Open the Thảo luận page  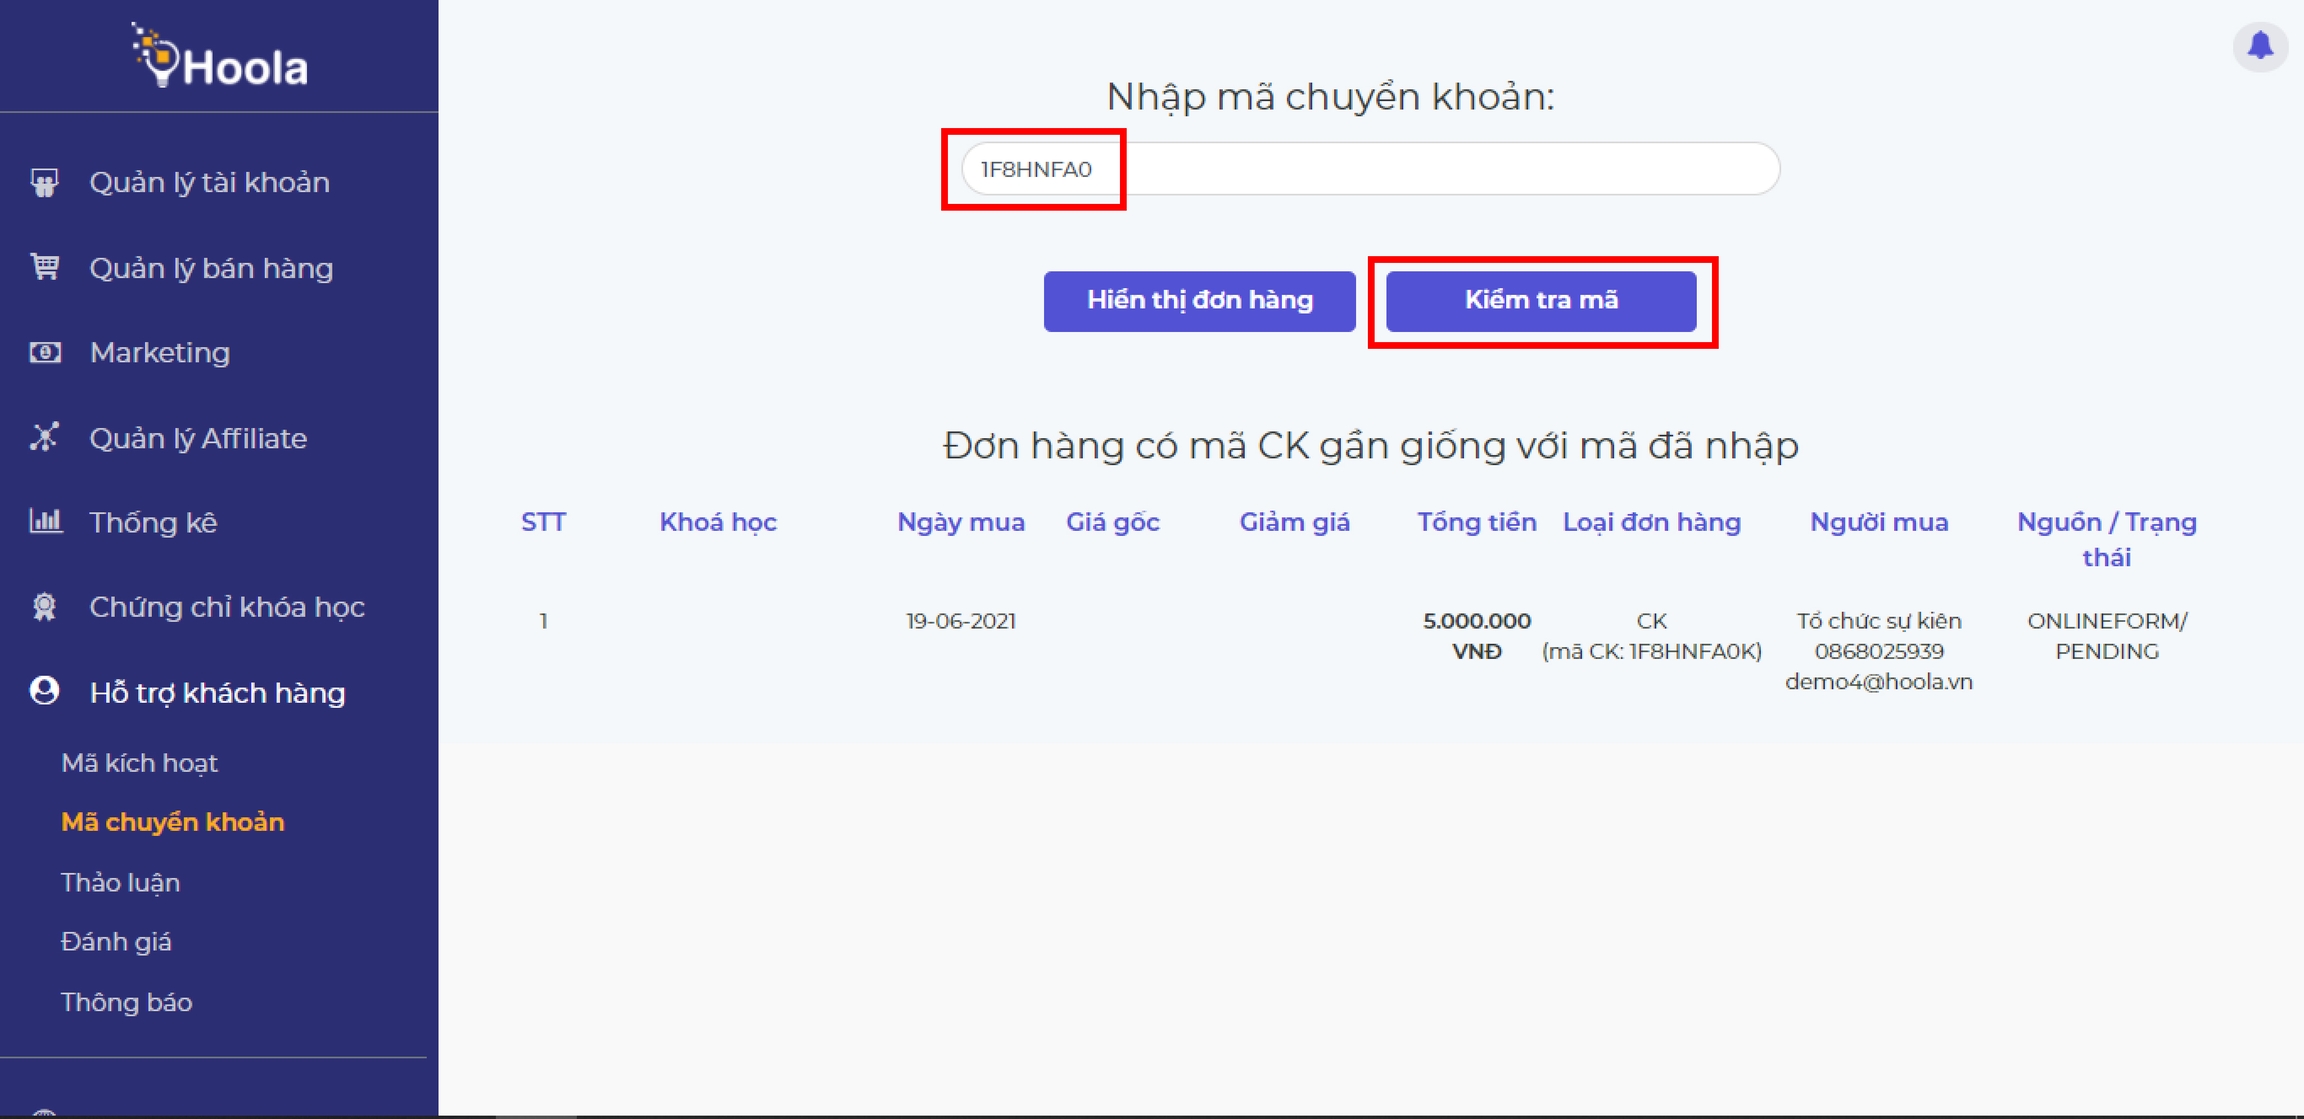(120, 883)
